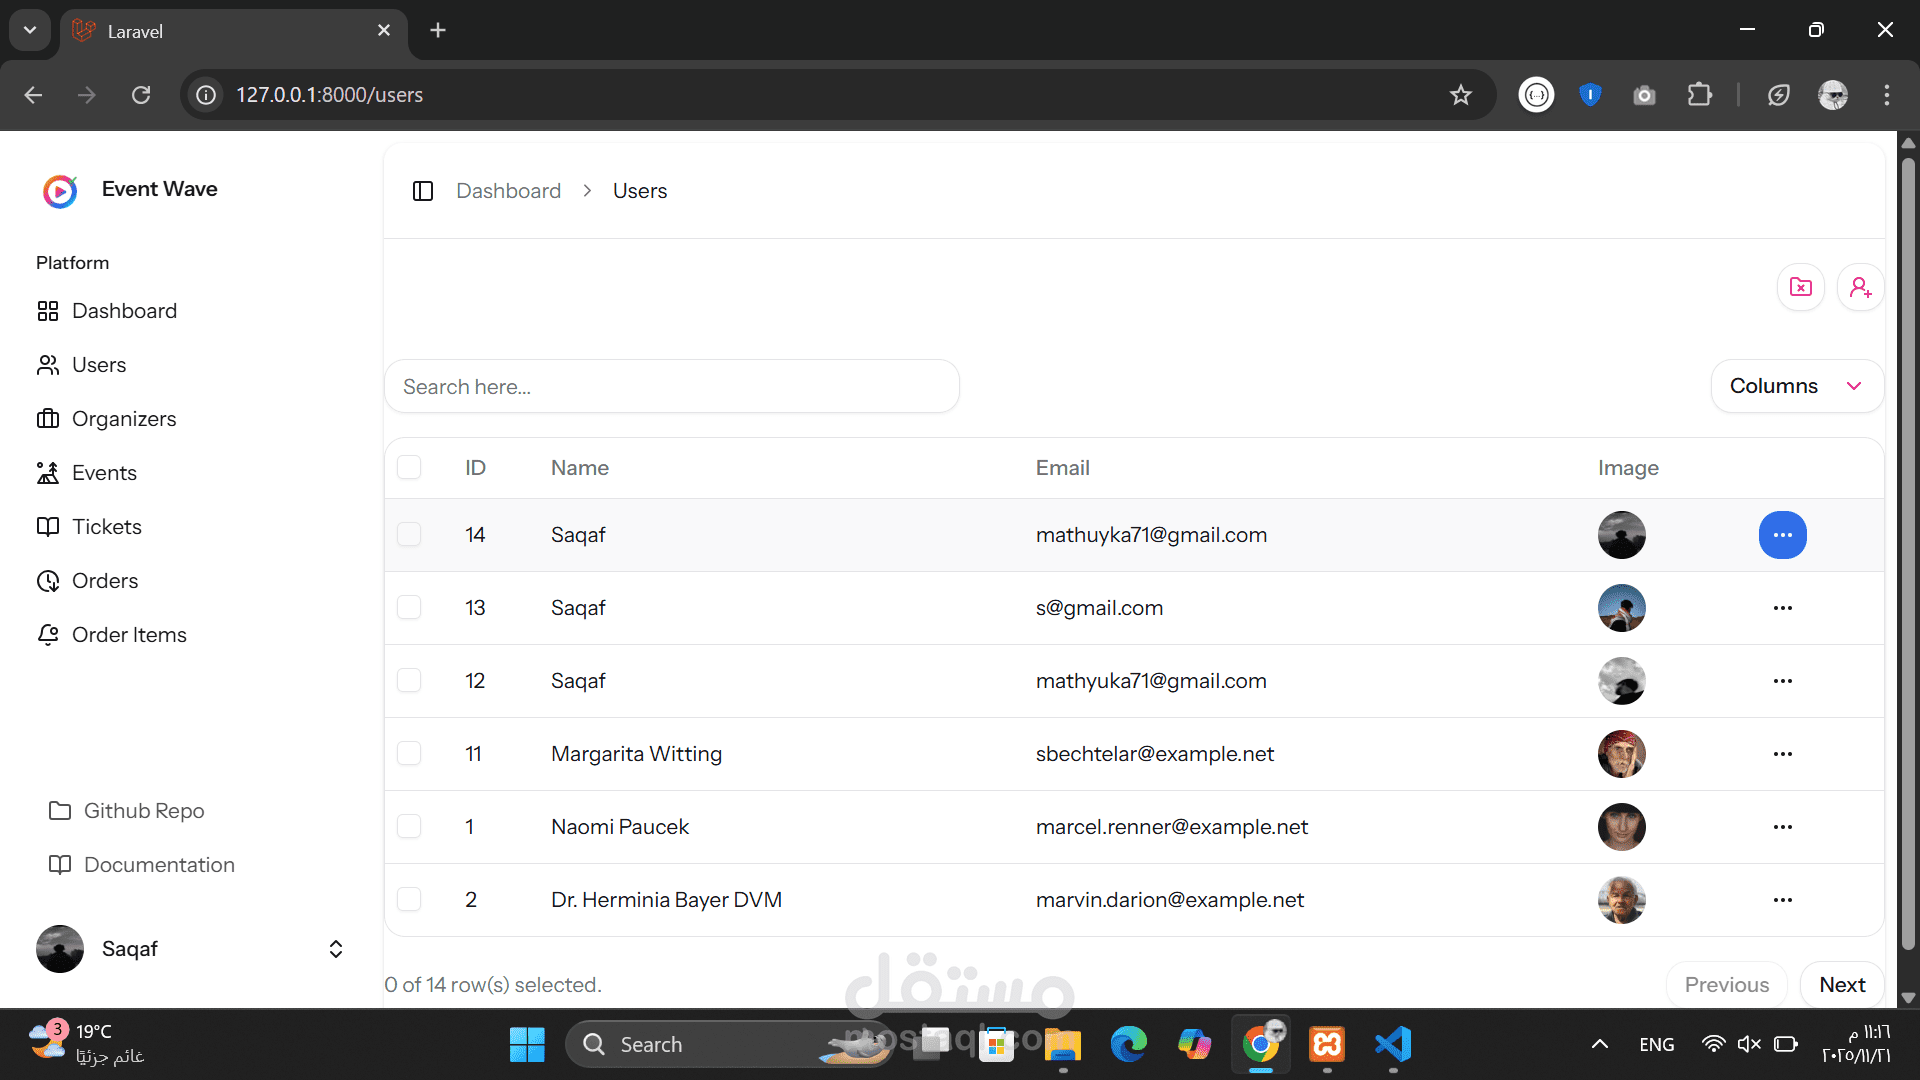Screen dimensions: 1920x1080
Task: Bookmark page with star icon
Action: coord(1461,95)
